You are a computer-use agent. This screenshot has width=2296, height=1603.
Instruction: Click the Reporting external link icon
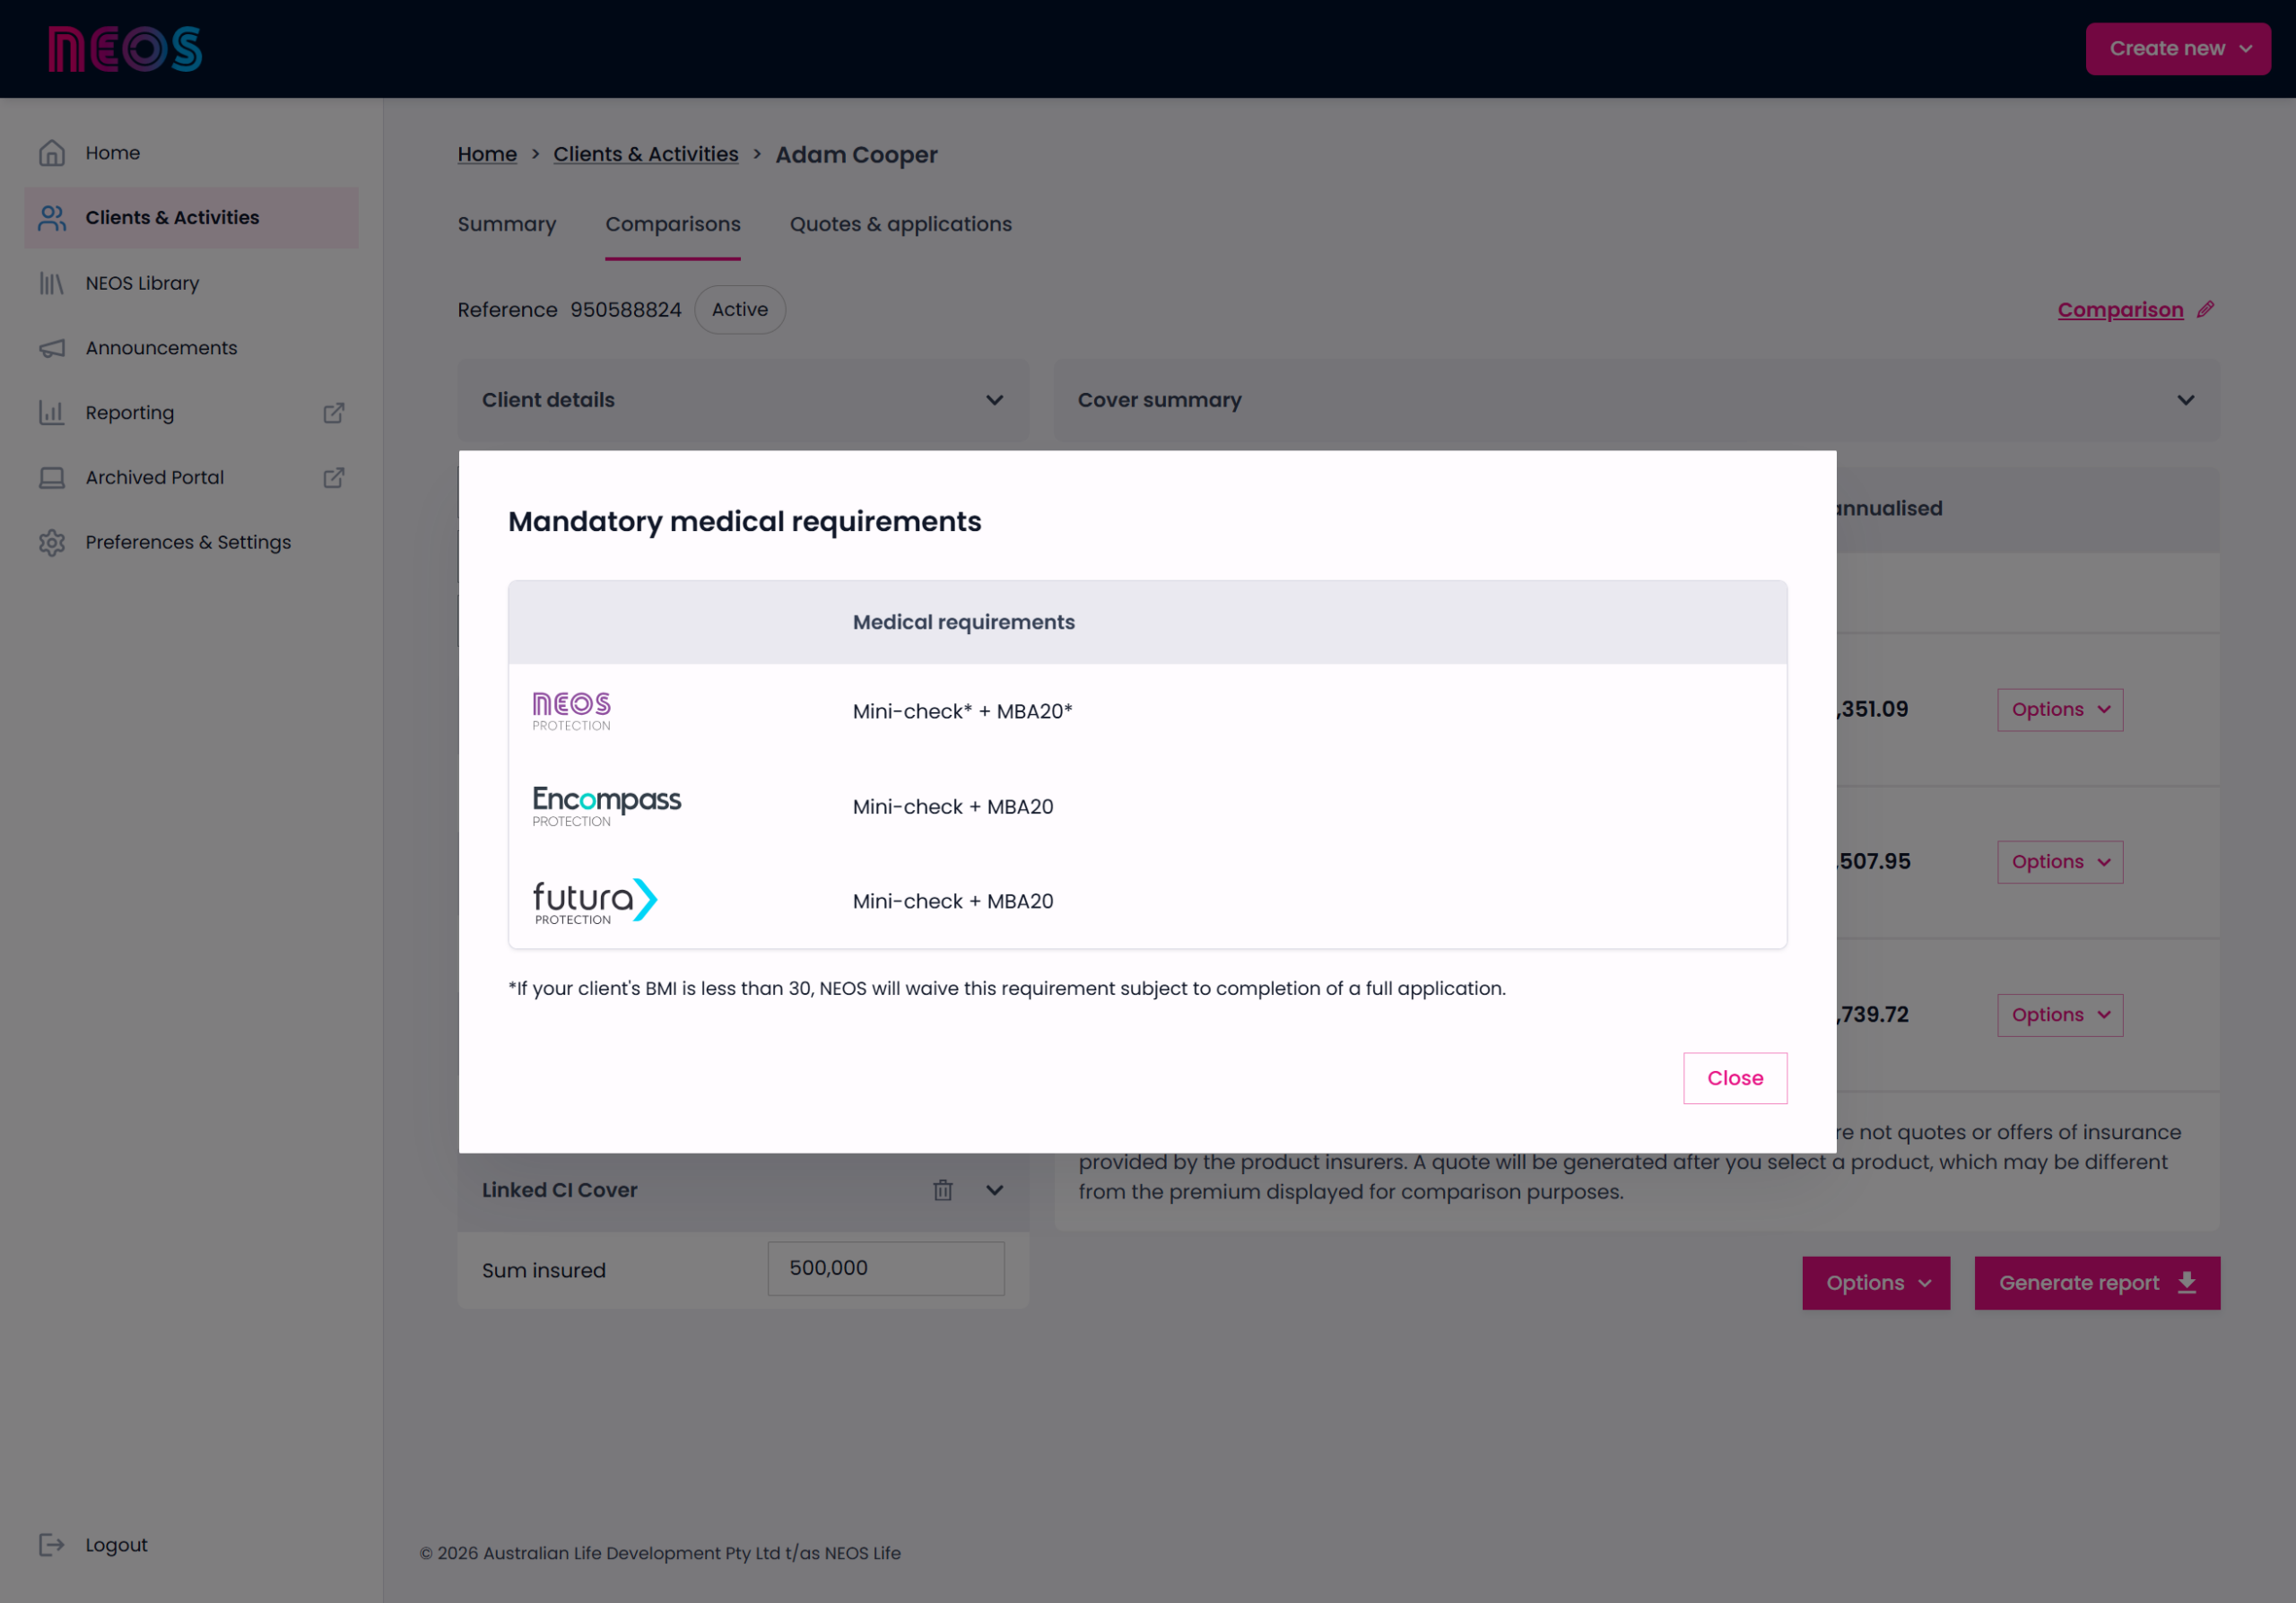click(x=334, y=413)
